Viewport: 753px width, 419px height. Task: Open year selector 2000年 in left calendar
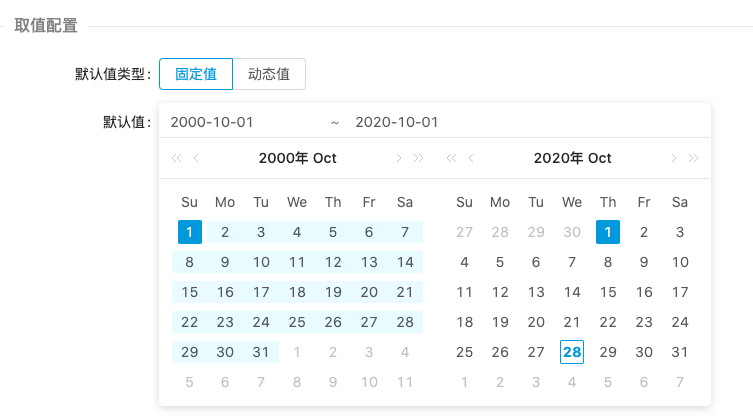pos(283,158)
